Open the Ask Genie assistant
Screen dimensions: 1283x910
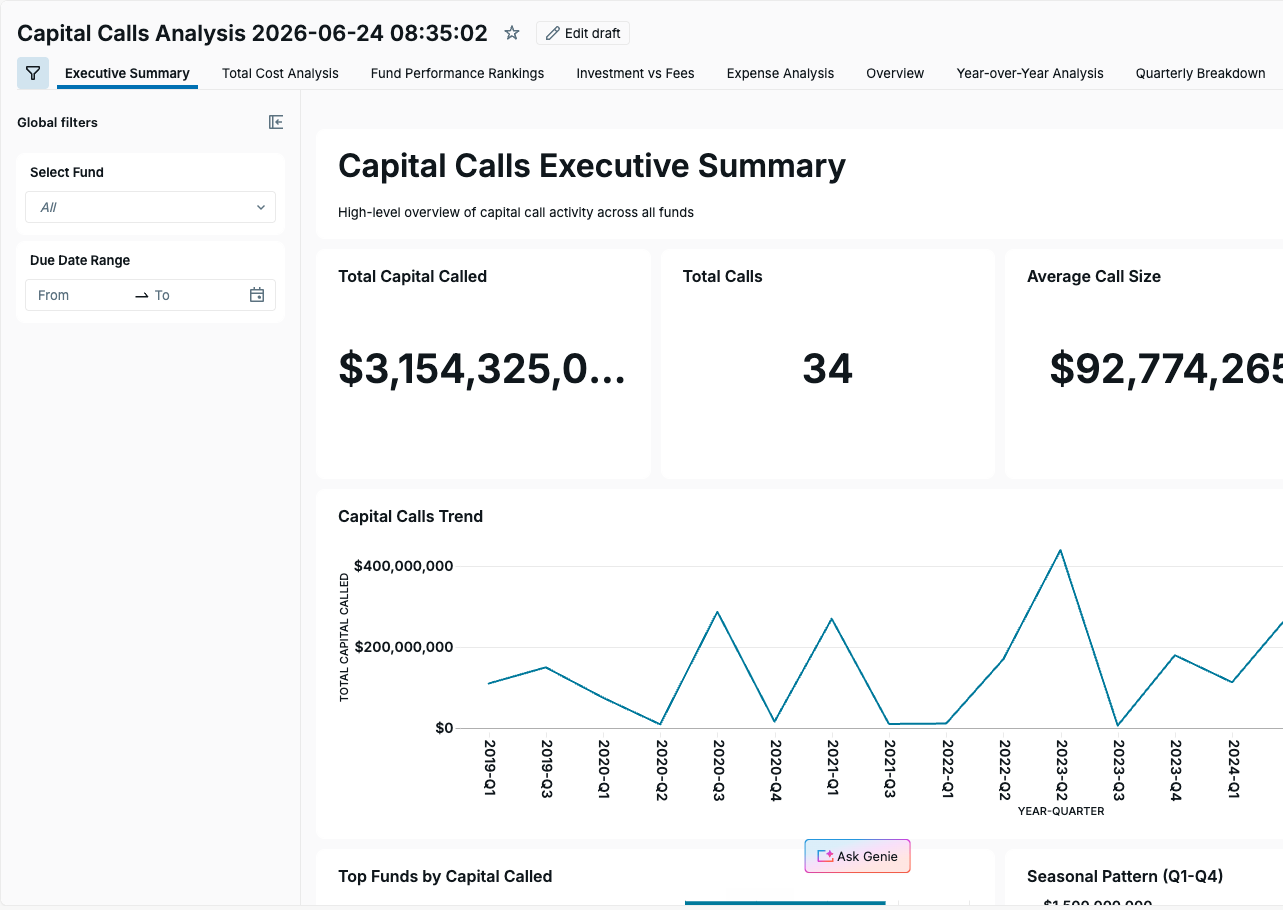[857, 856]
